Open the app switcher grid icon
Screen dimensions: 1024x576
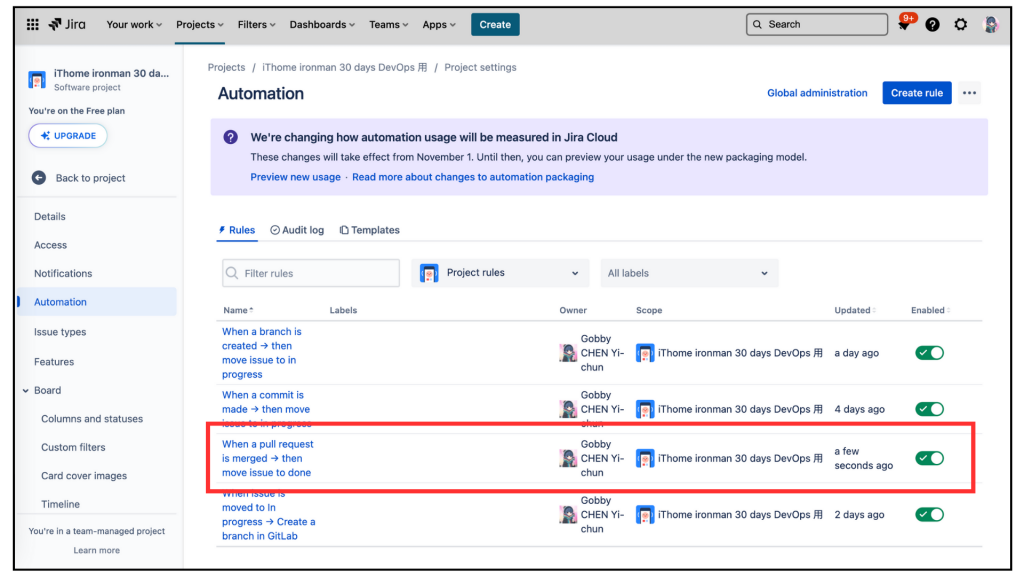pos(33,24)
